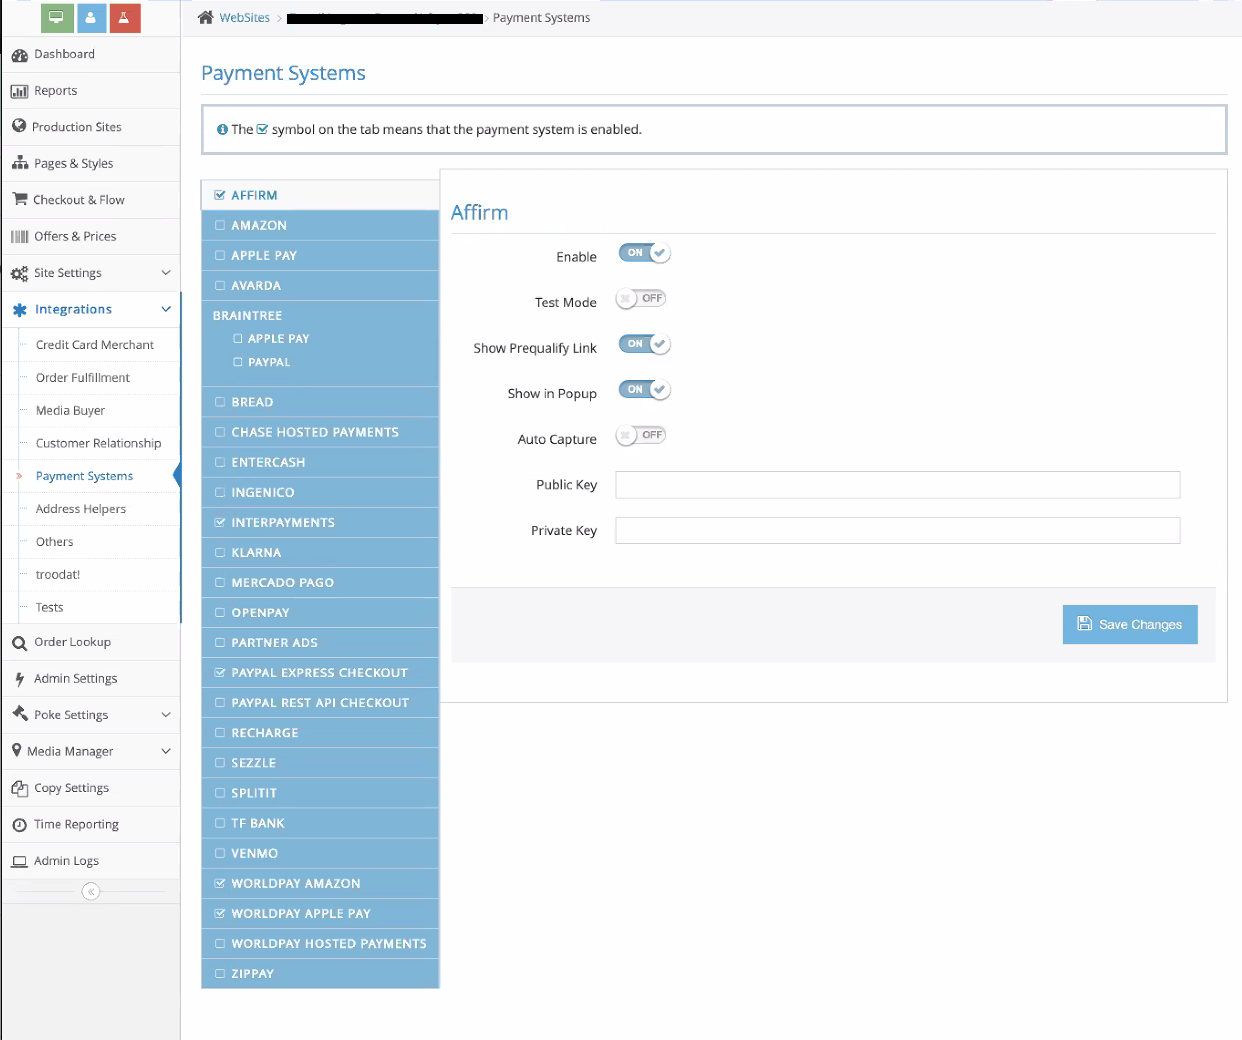Click the red flask icon button
Image resolution: width=1242 pixels, height=1040 pixels.
[x=124, y=17]
